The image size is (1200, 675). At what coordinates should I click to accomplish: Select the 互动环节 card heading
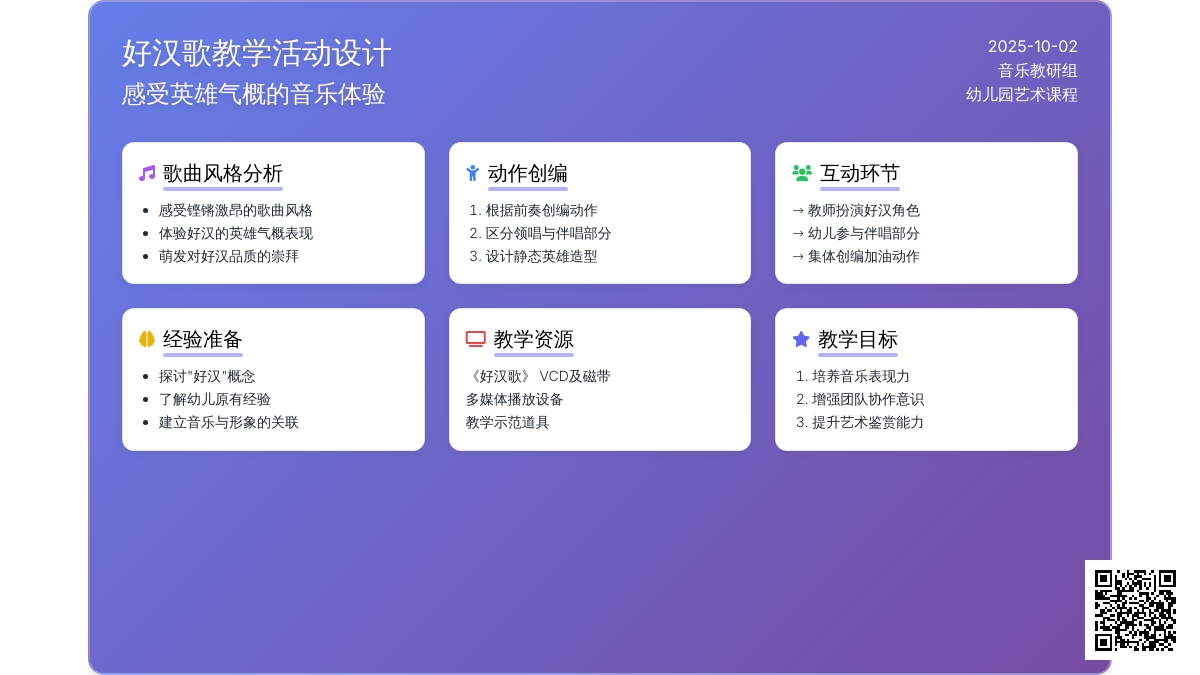(860, 174)
